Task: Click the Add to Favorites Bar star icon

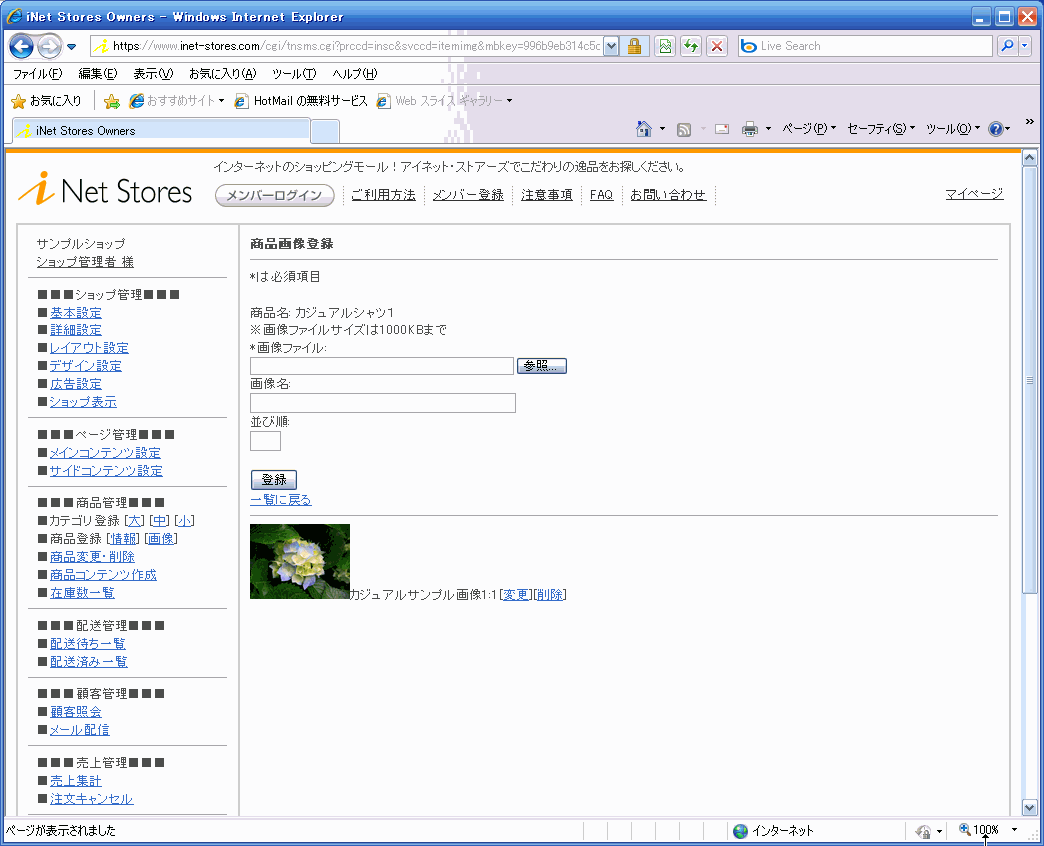Action: (112, 101)
